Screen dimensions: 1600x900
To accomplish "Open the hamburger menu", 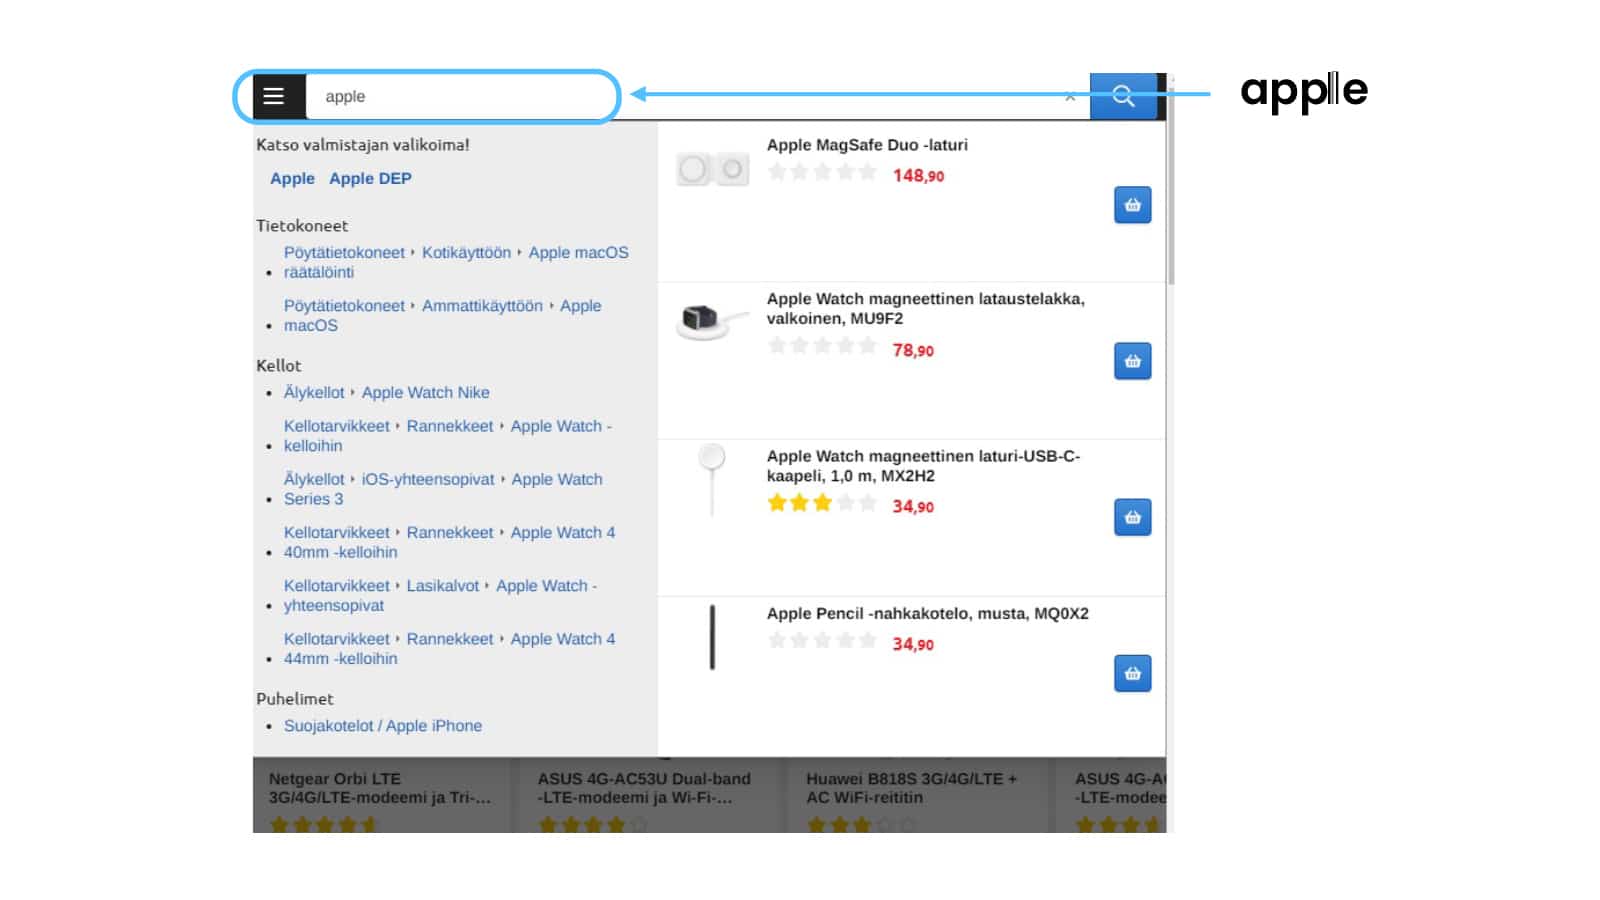I will (x=274, y=96).
